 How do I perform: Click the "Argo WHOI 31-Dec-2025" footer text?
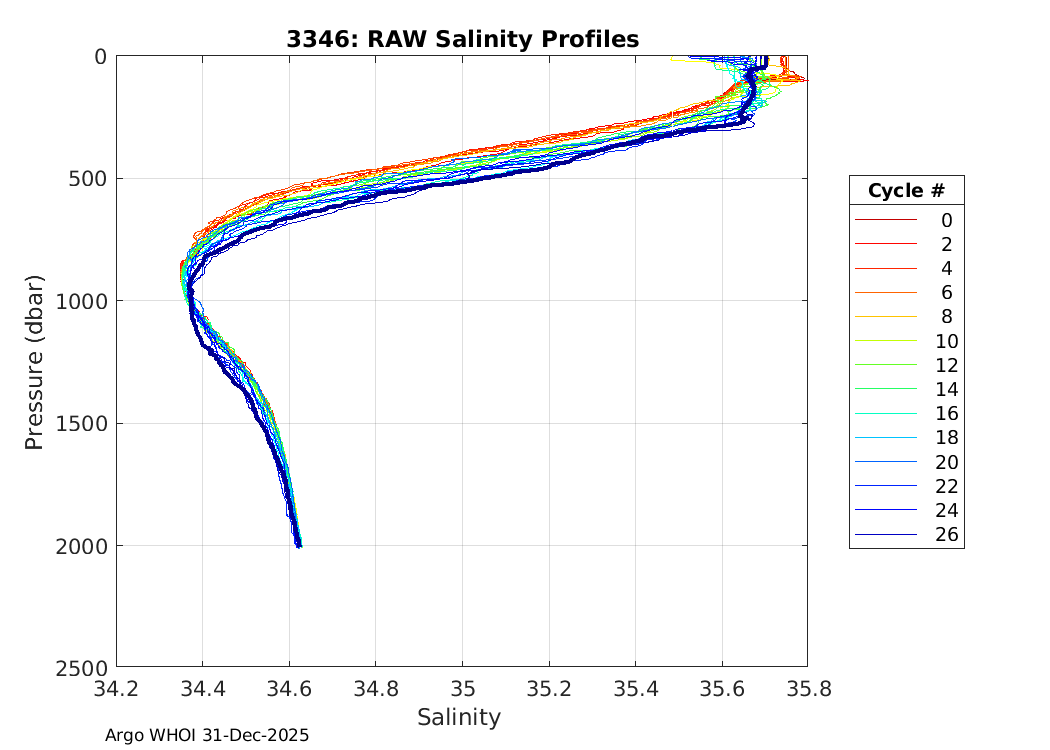[207, 735]
